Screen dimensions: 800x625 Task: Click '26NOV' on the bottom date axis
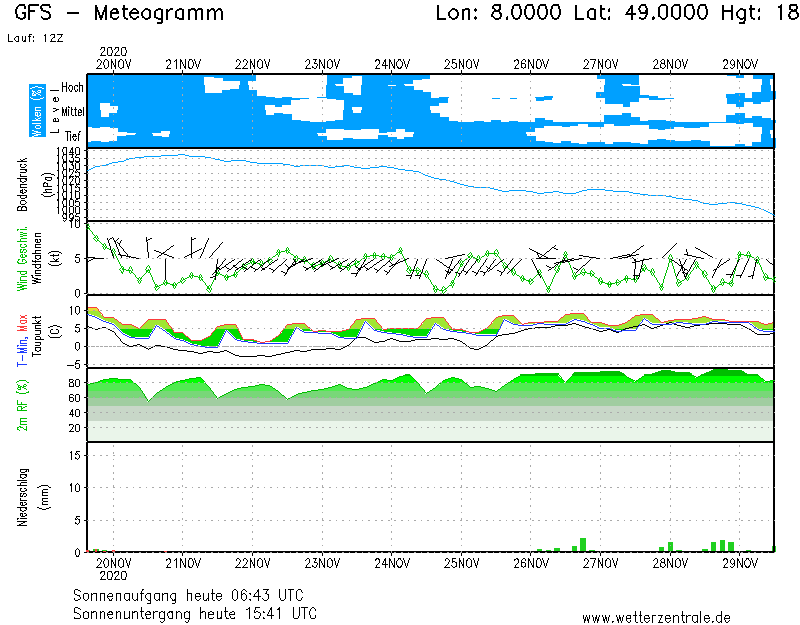531,564
